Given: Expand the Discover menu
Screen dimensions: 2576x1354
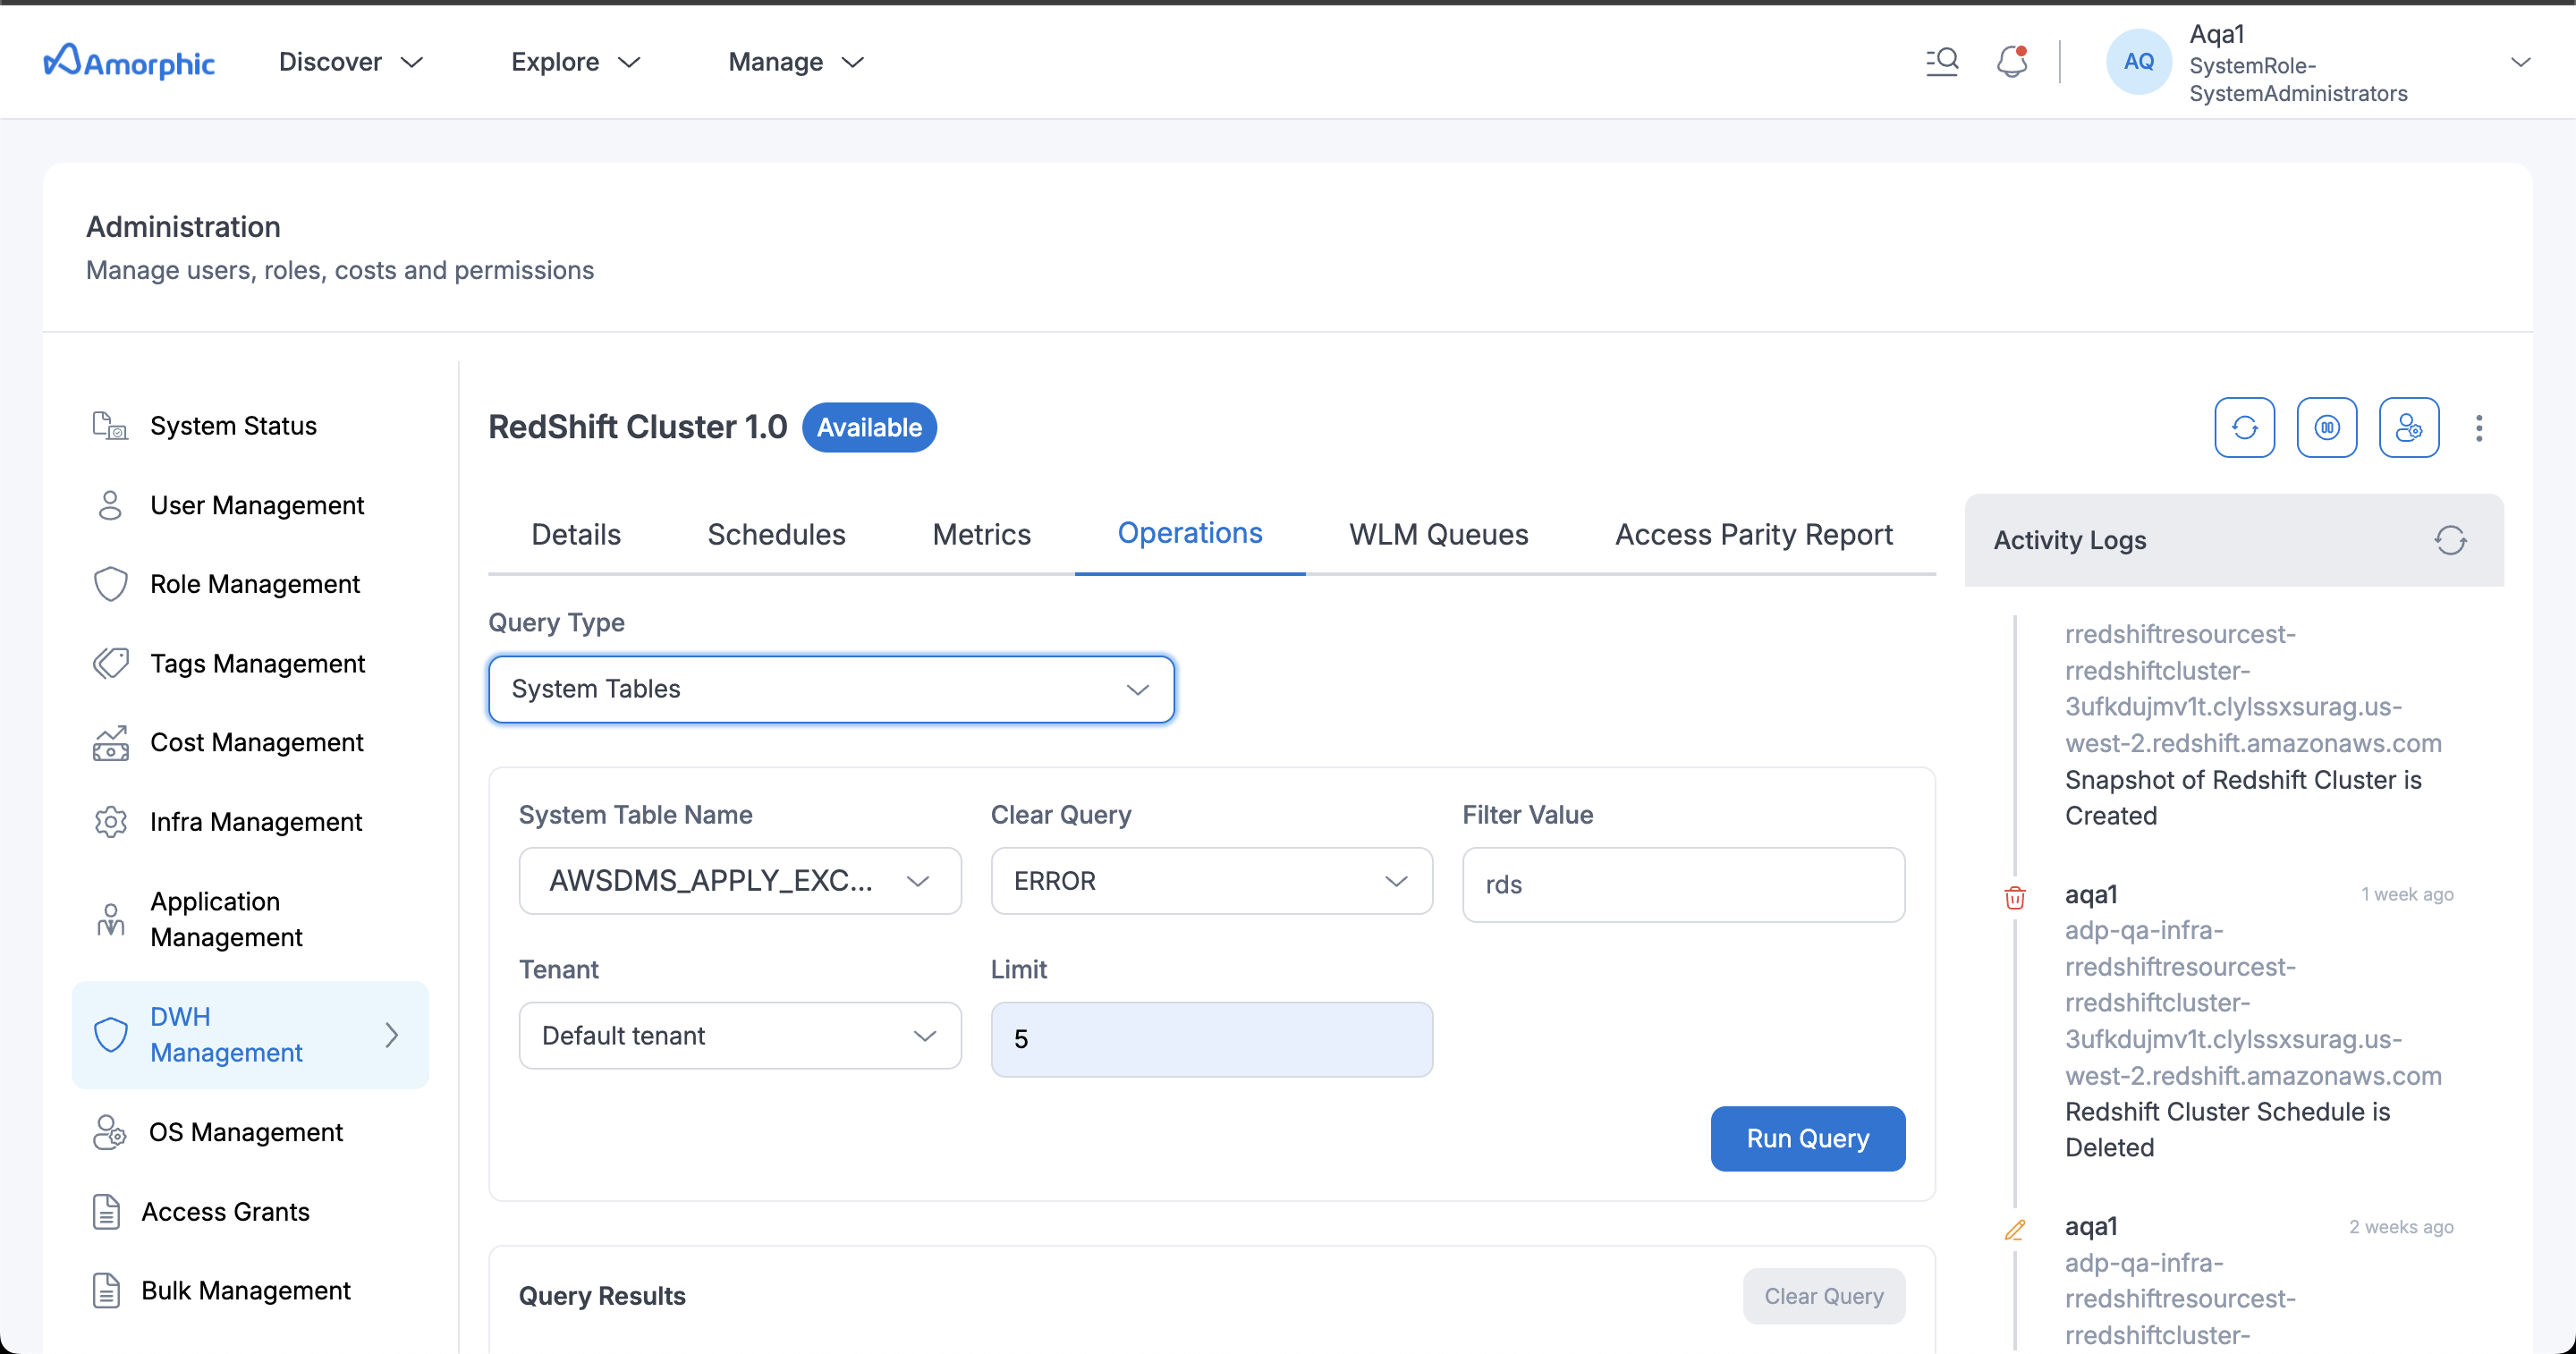Looking at the screenshot, I should [351, 62].
